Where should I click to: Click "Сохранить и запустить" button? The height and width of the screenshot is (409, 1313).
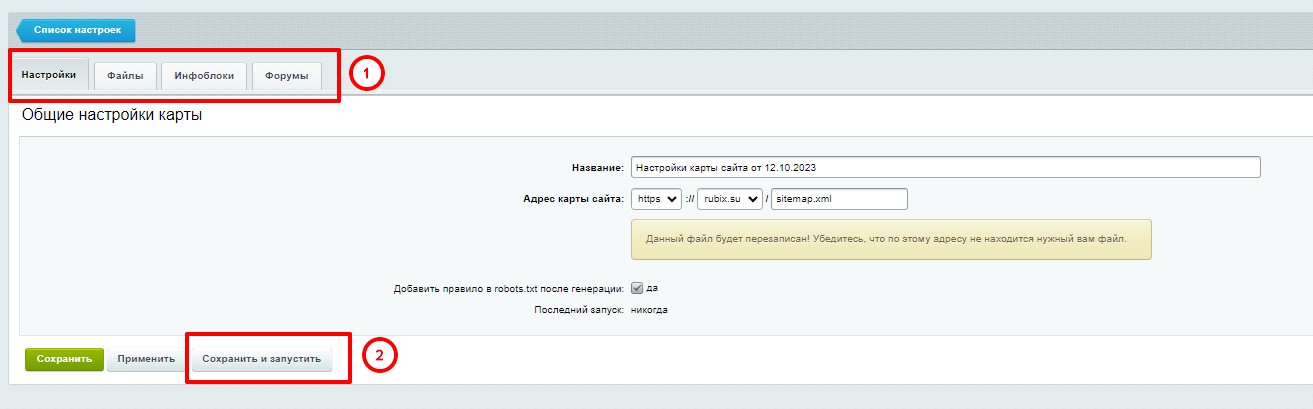(262, 359)
